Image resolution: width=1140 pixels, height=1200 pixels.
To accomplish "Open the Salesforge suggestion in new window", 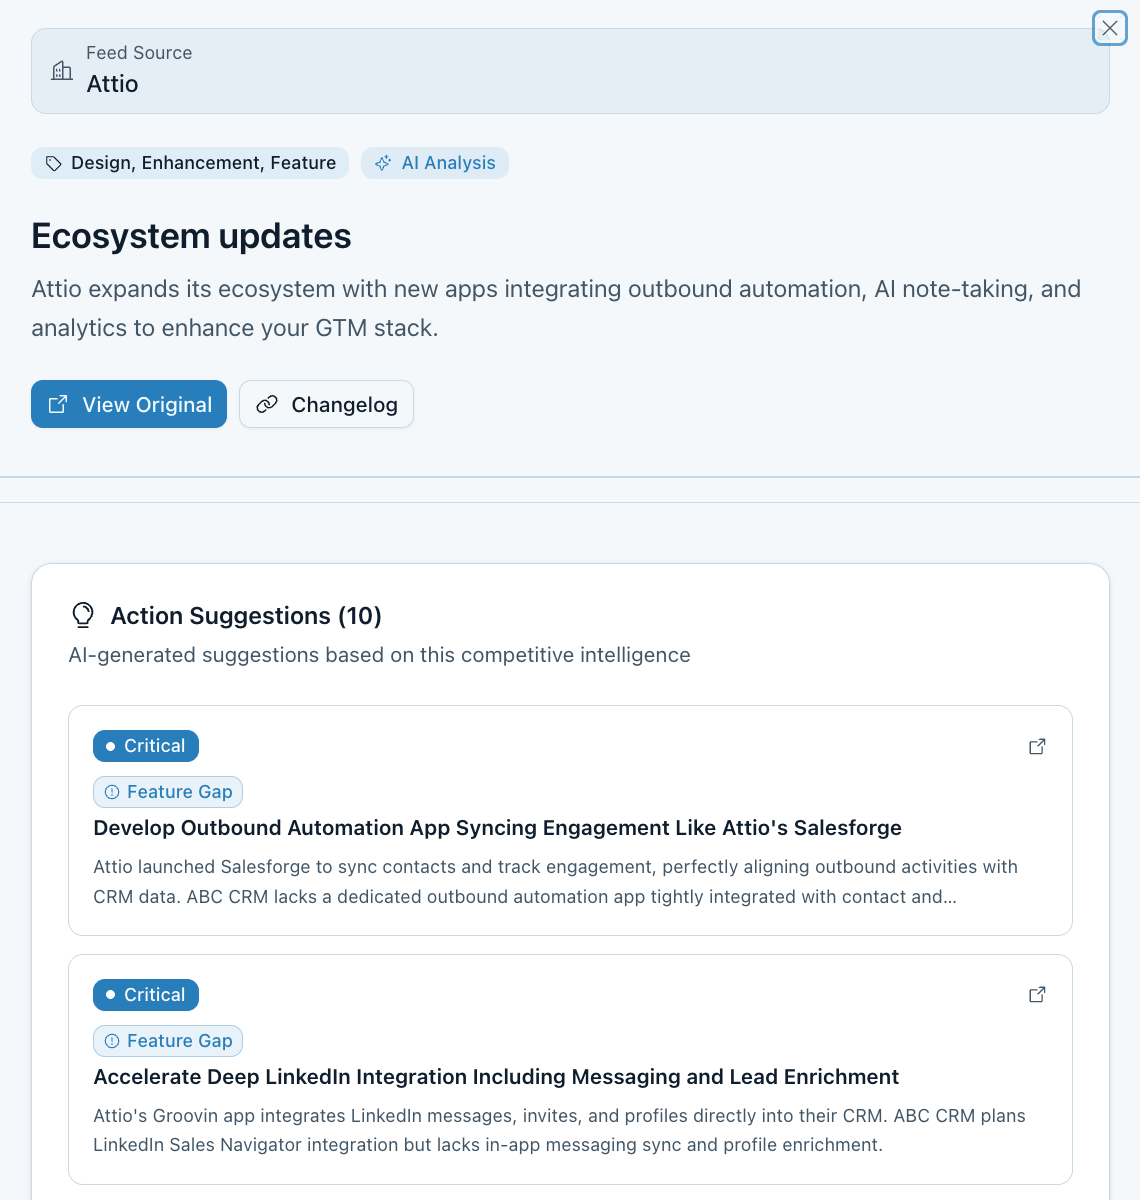I will [x=1037, y=746].
